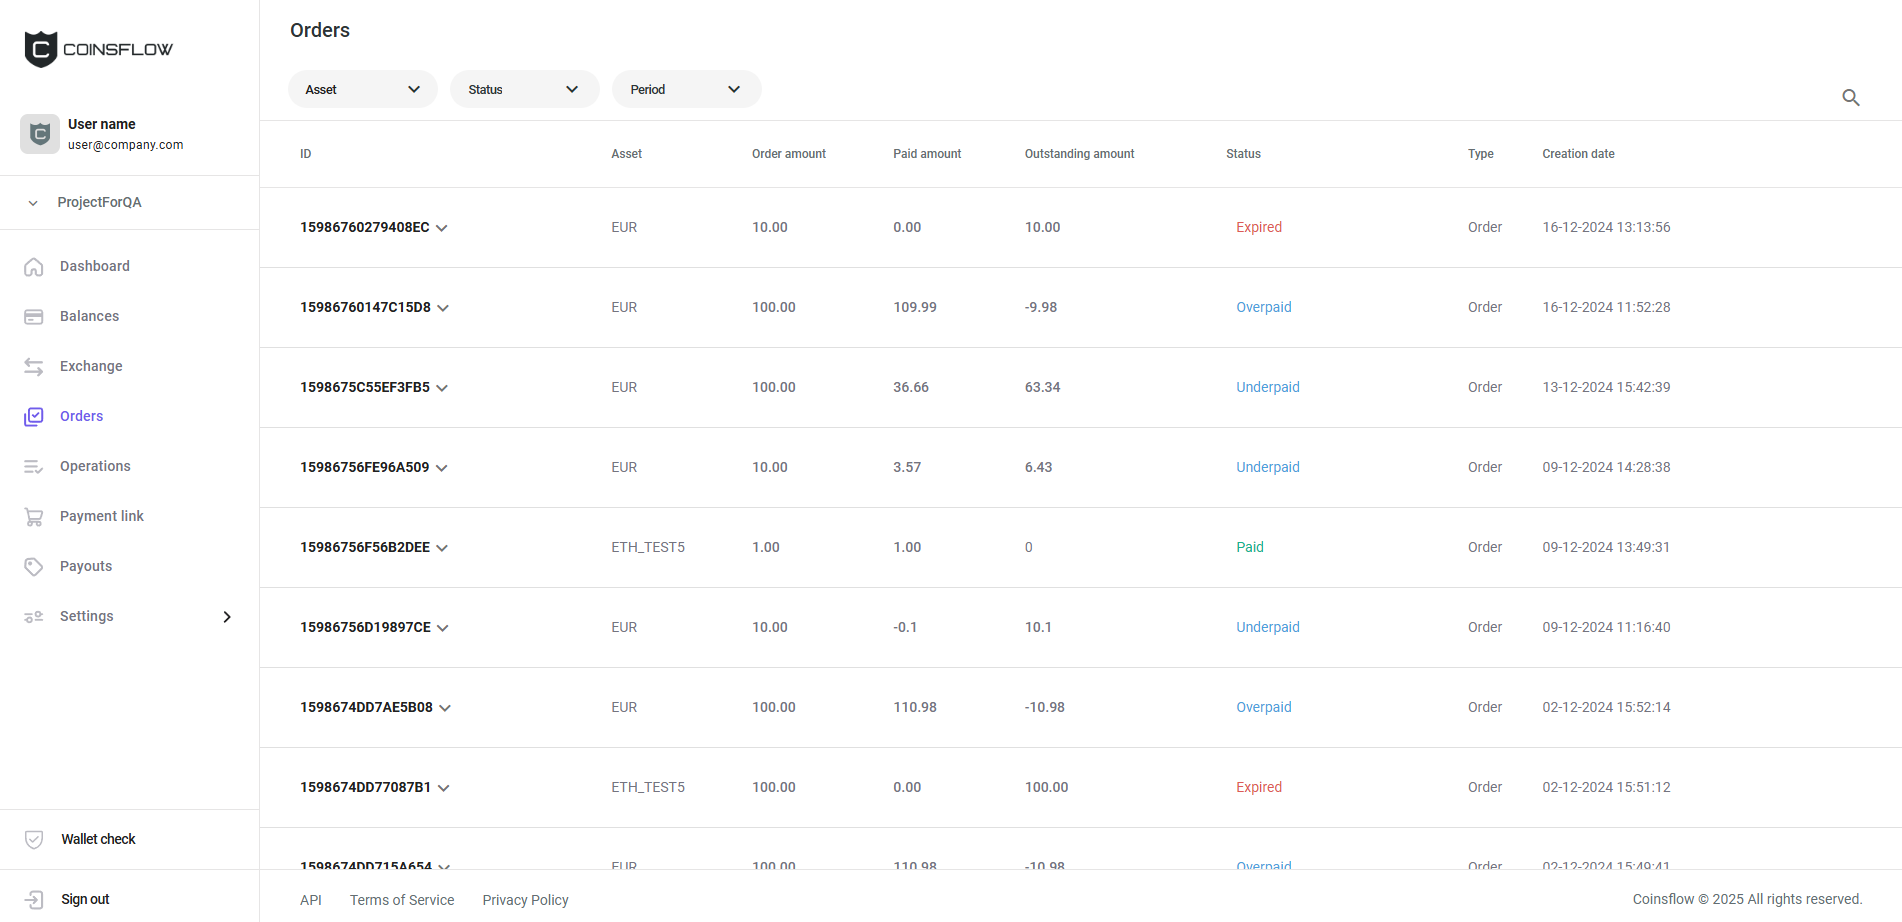
Task: Expand the Settings submenu arrow
Action: click(227, 617)
